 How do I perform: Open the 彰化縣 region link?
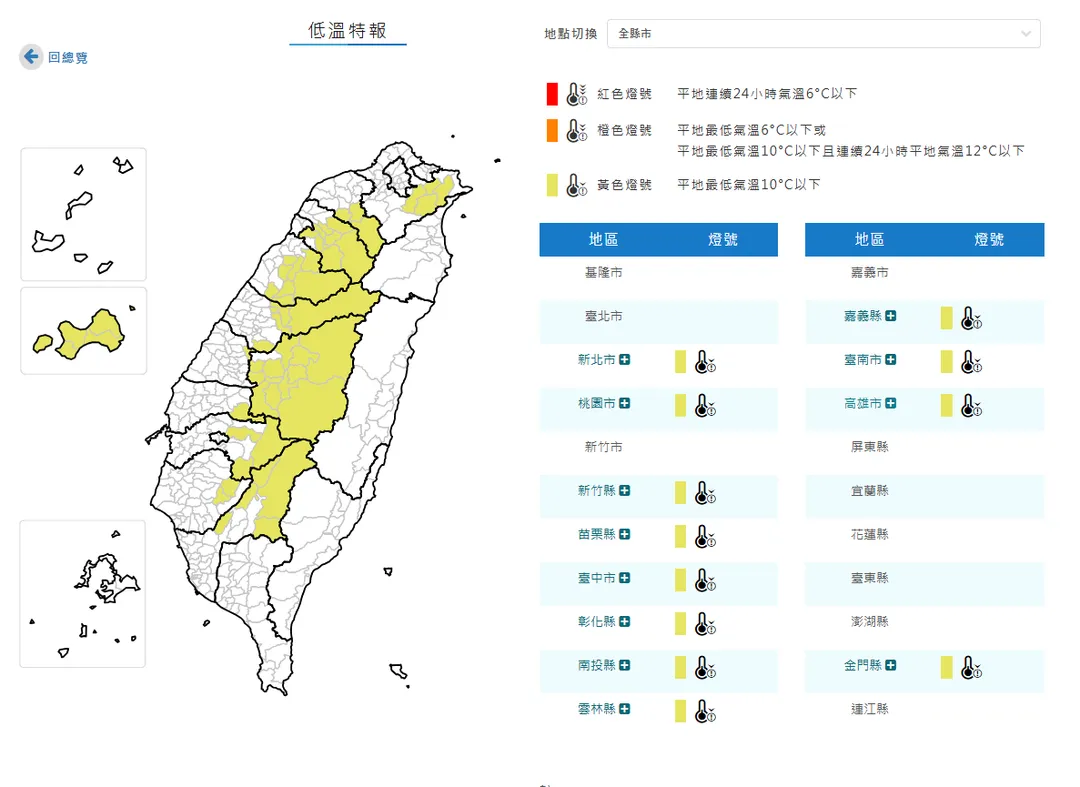596,621
